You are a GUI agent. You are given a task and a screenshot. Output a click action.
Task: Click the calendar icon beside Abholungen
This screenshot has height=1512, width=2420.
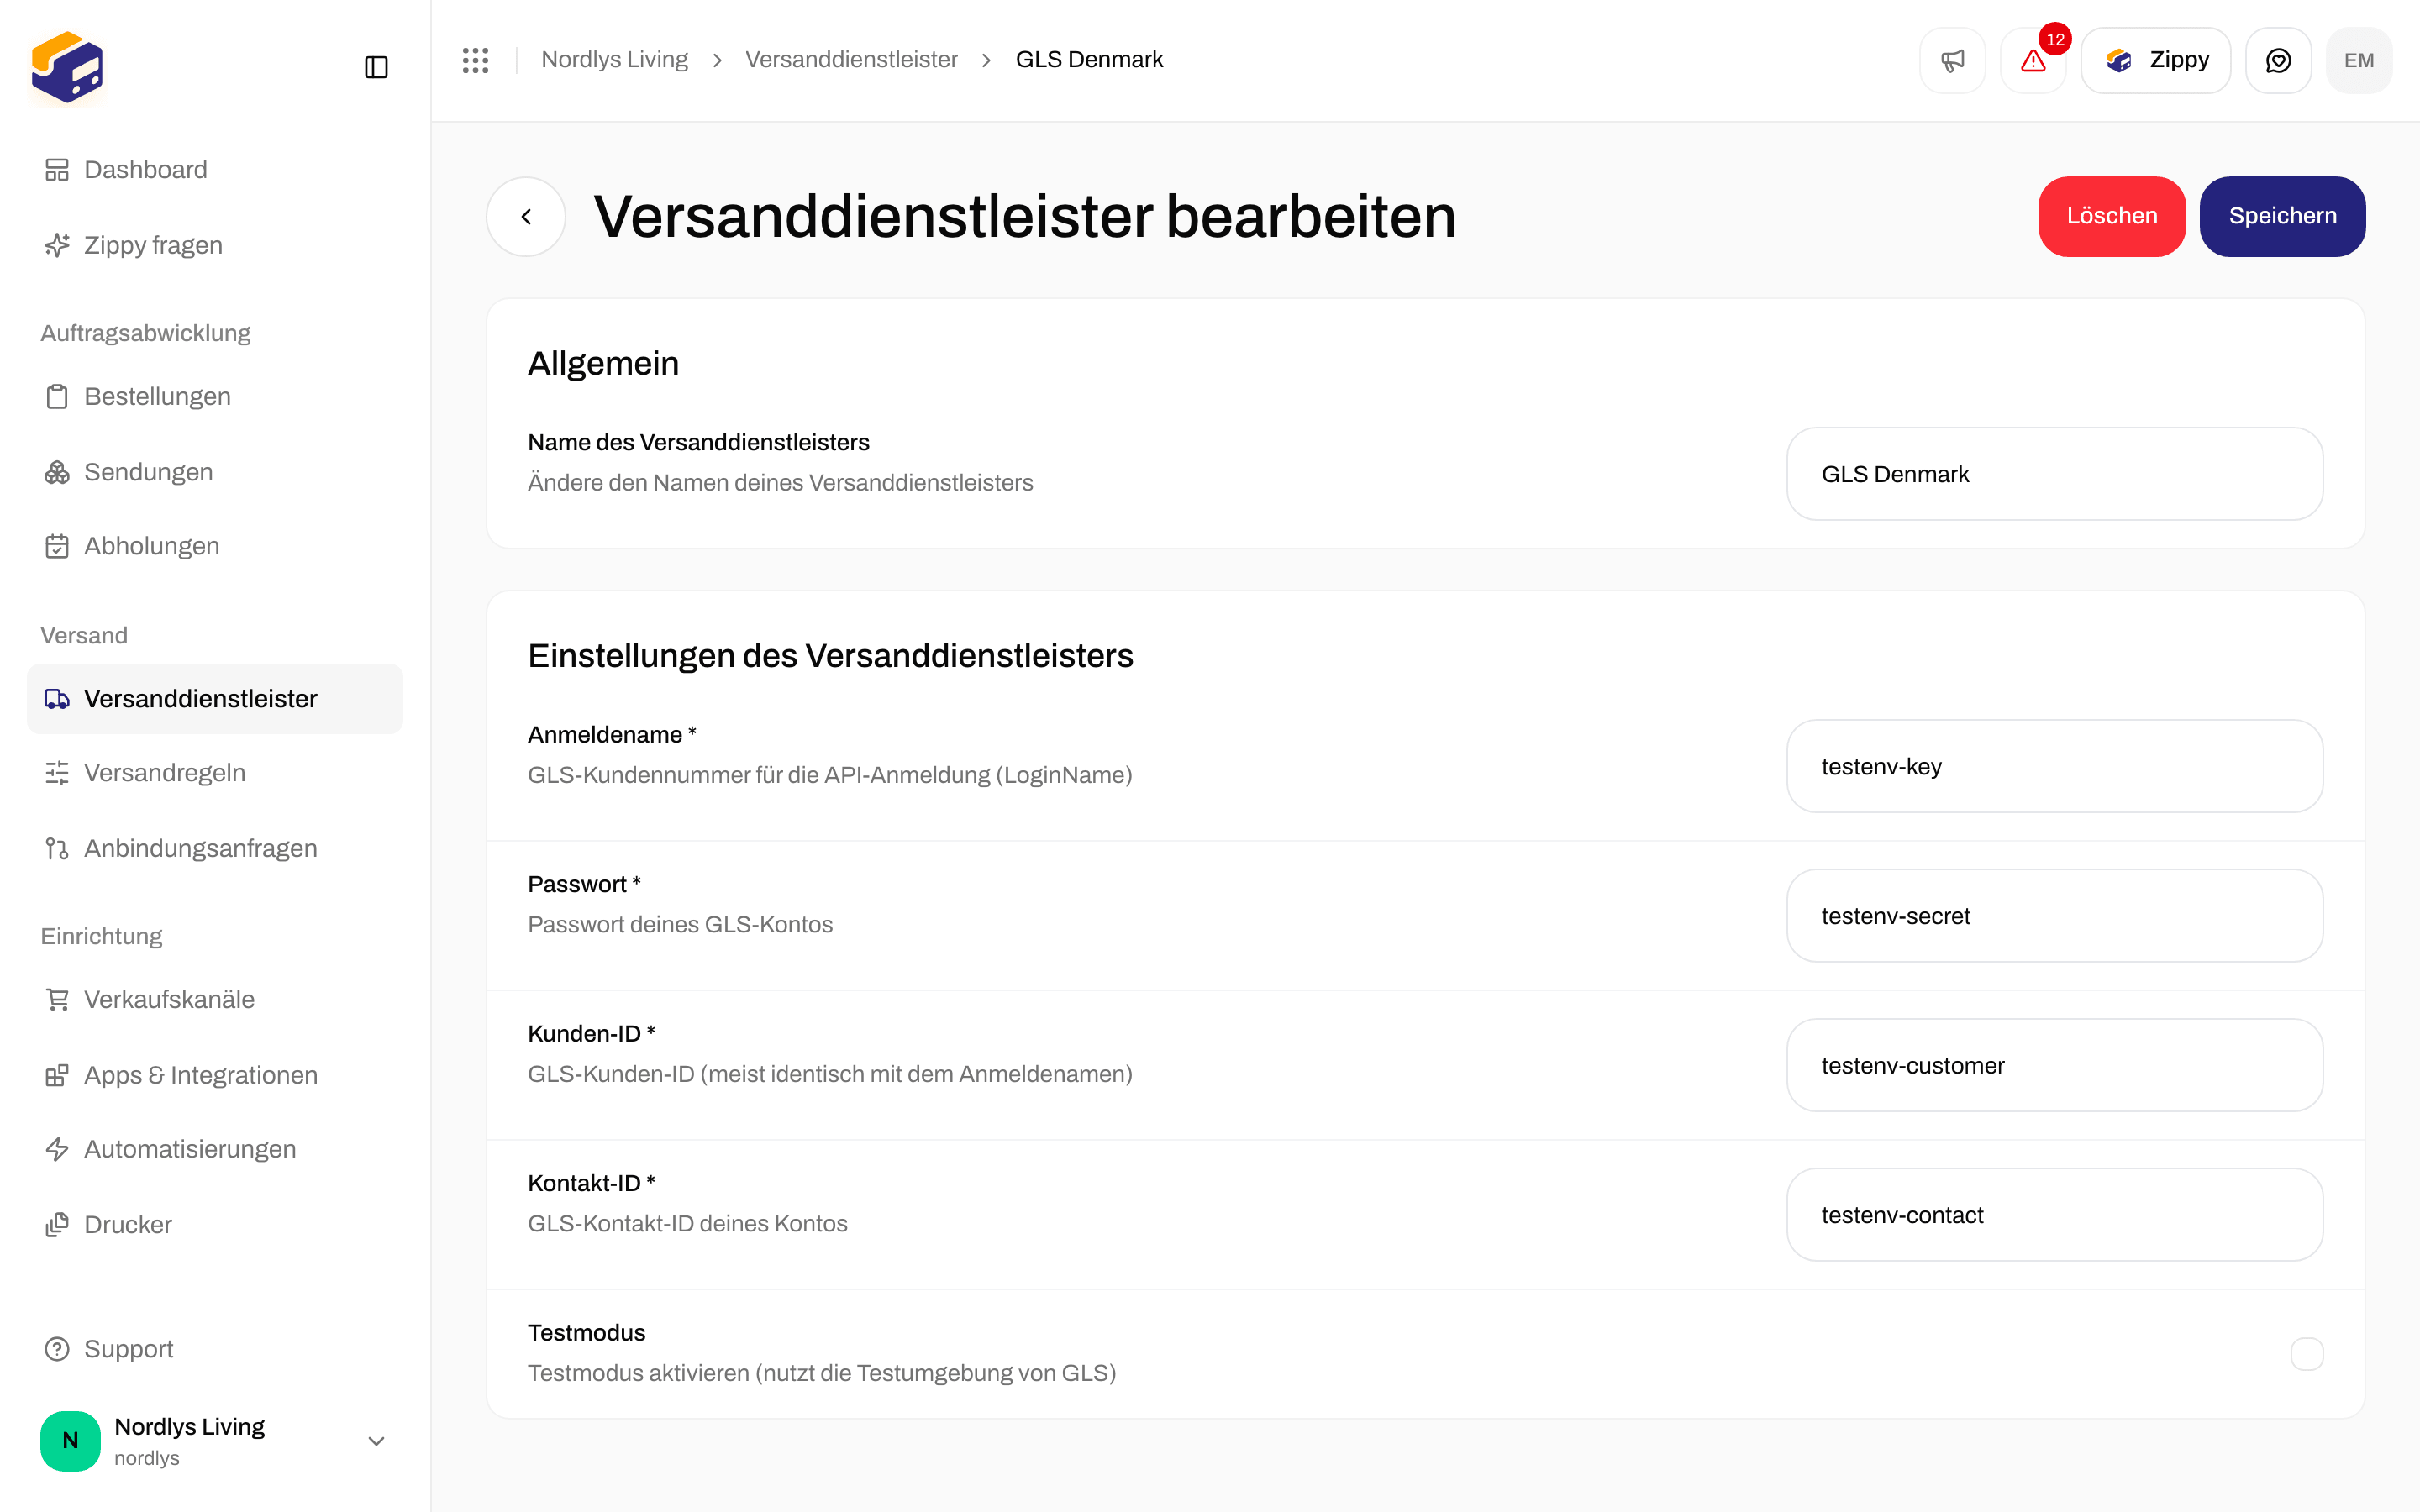tap(57, 546)
